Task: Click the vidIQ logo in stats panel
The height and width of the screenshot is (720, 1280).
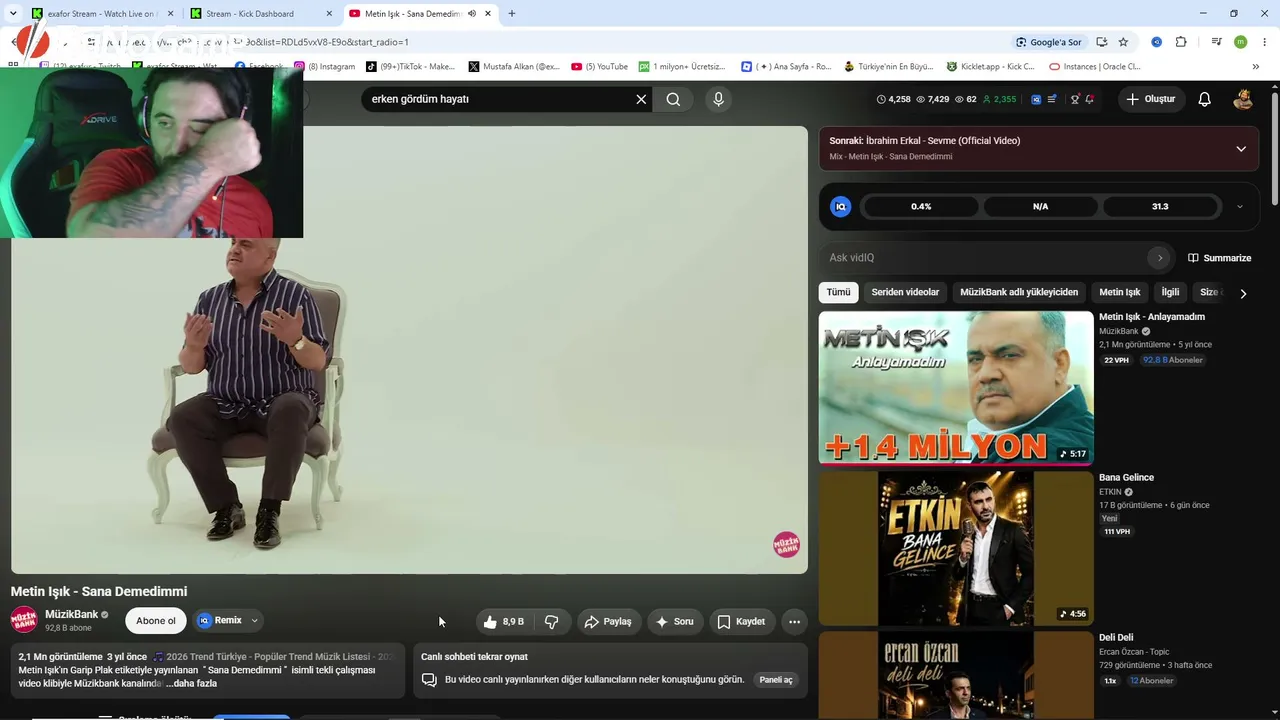Action: pos(841,206)
